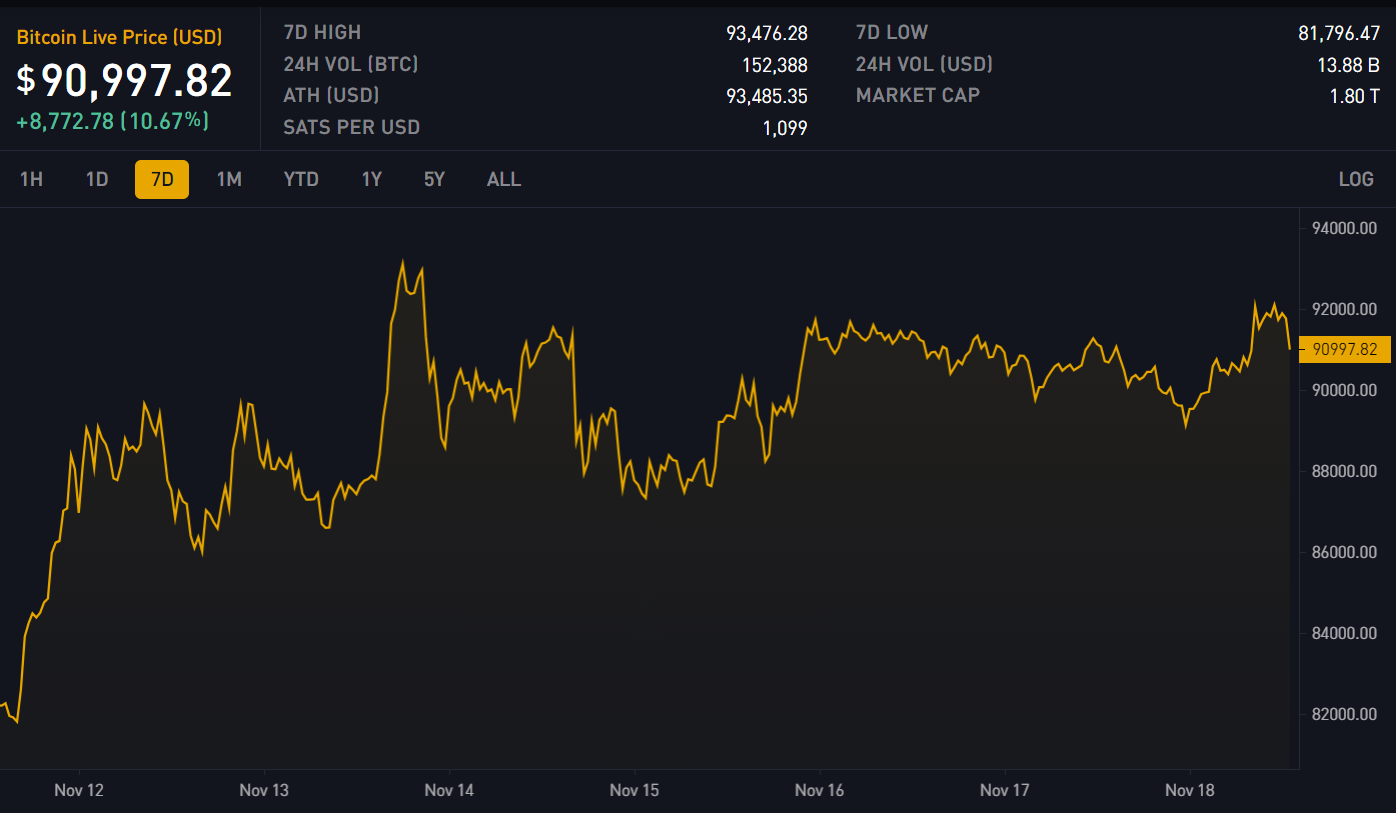Change chart range to 1M
The height and width of the screenshot is (813, 1396).
pyautogui.click(x=229, y=180)
